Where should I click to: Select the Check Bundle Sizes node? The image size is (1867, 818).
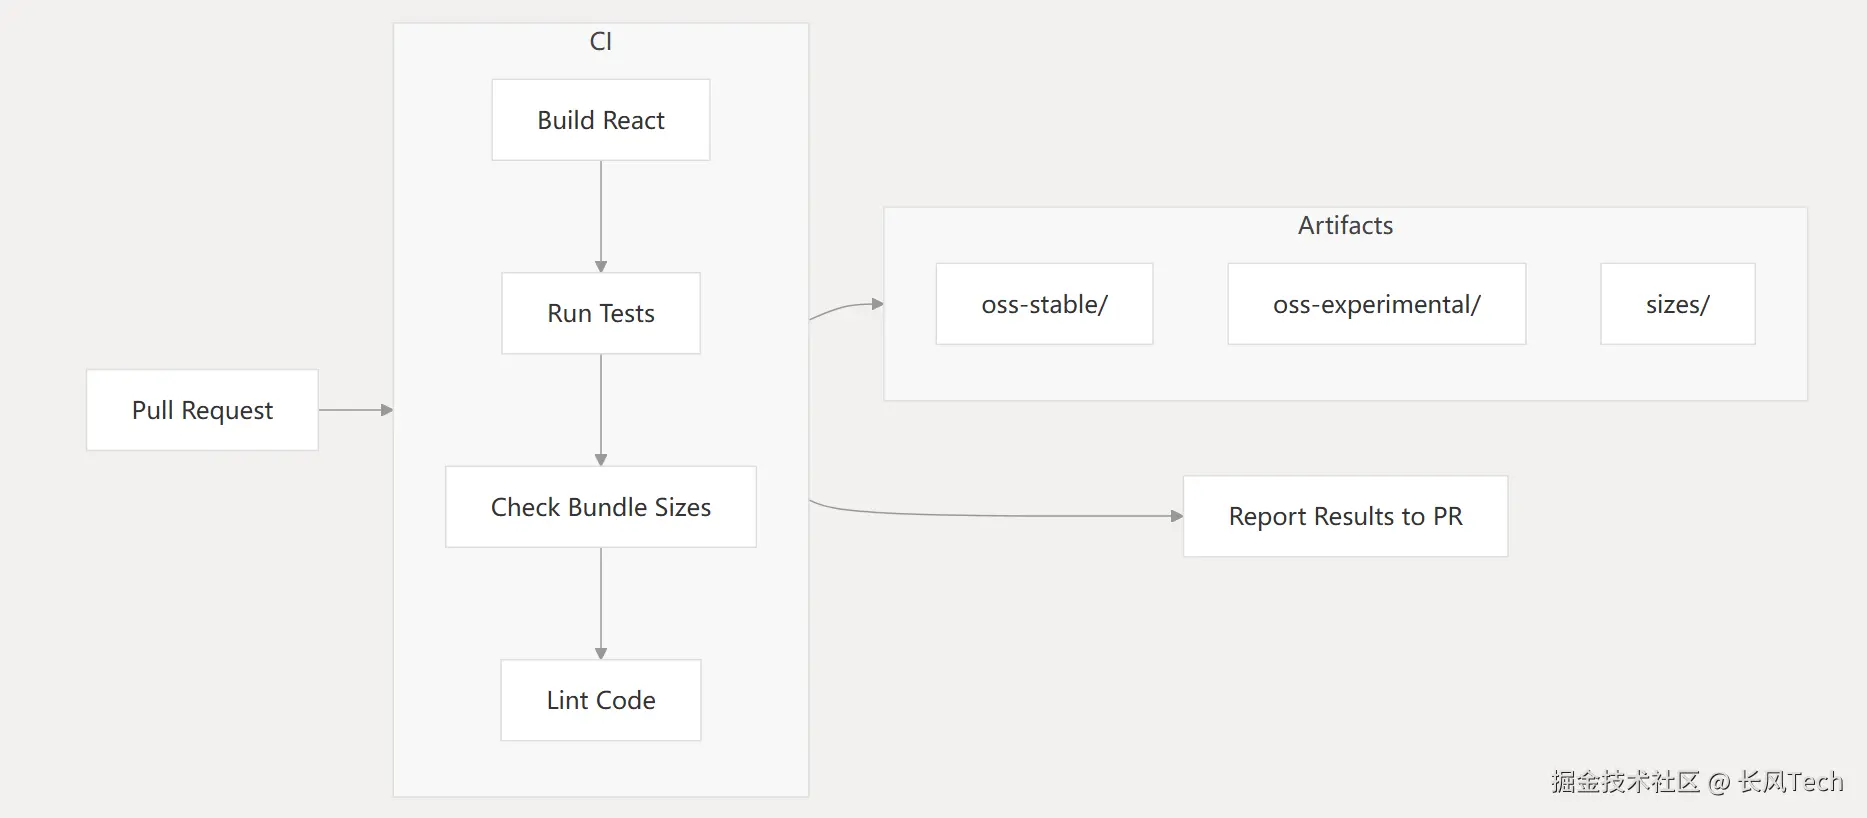coord(601,507)
